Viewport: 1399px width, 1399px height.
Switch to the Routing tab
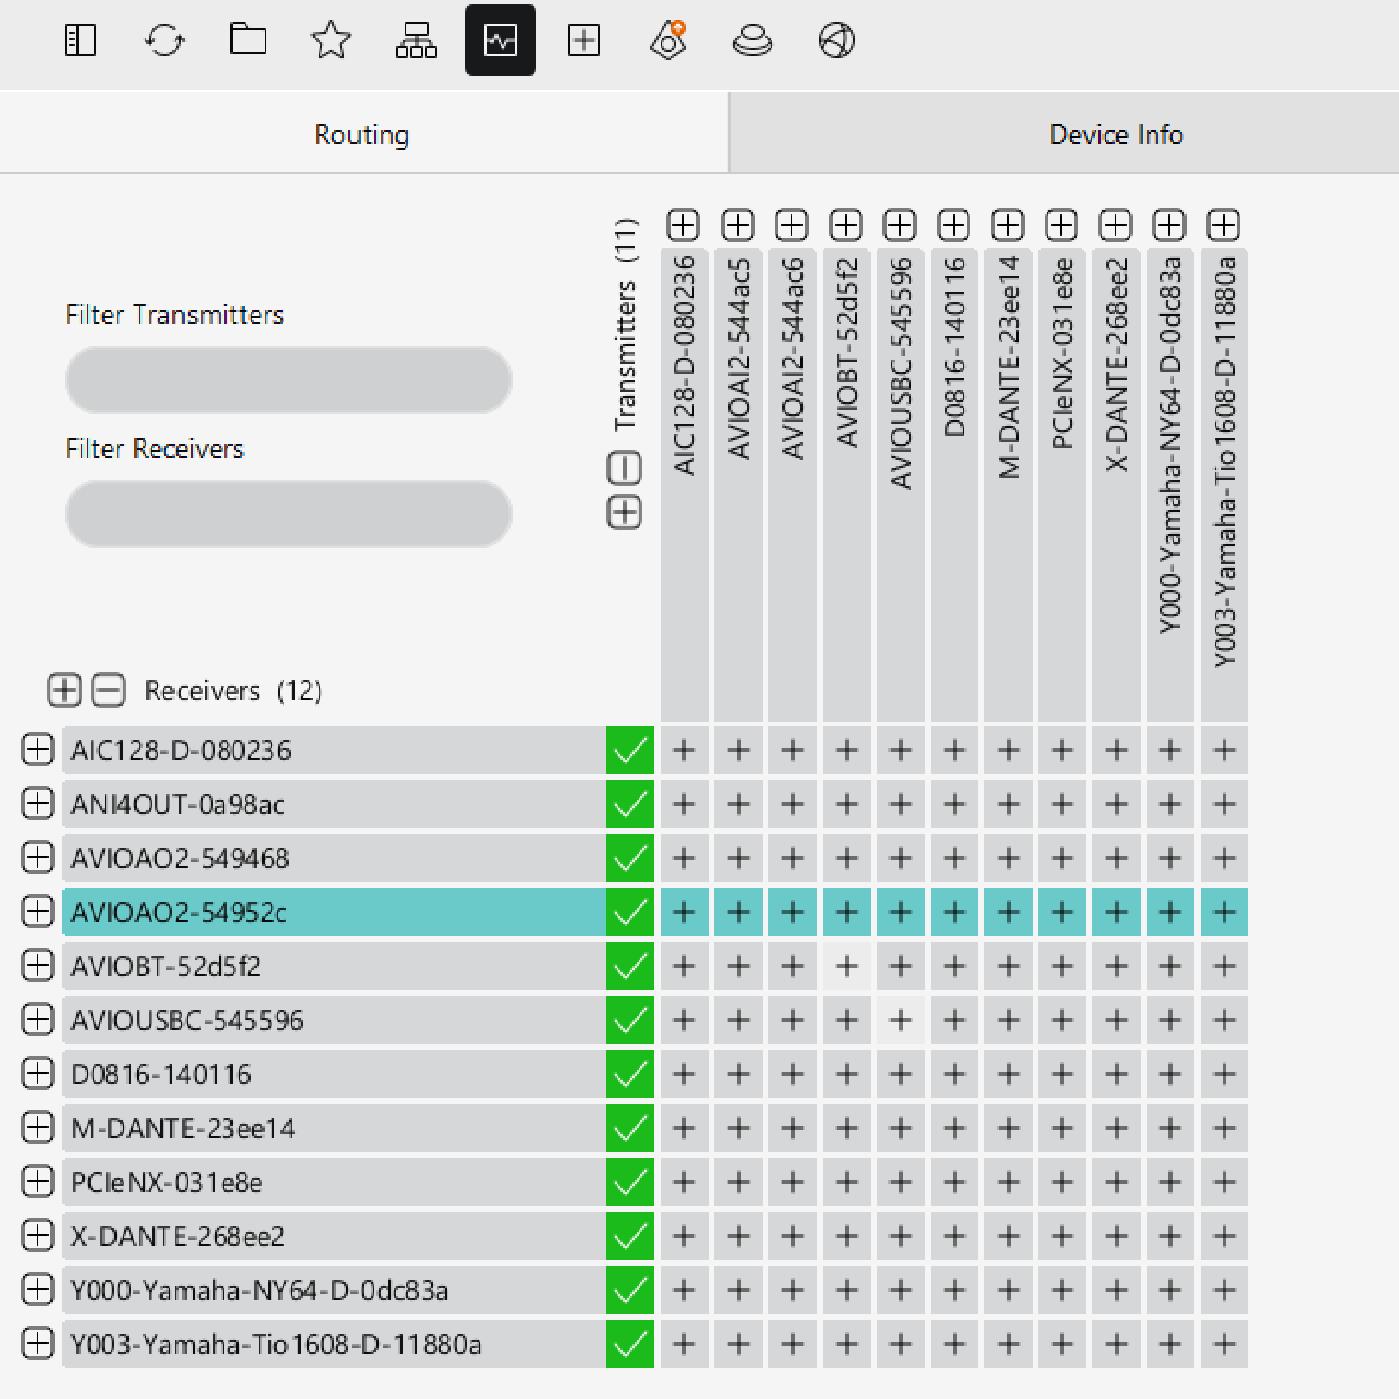click(362, 134)
